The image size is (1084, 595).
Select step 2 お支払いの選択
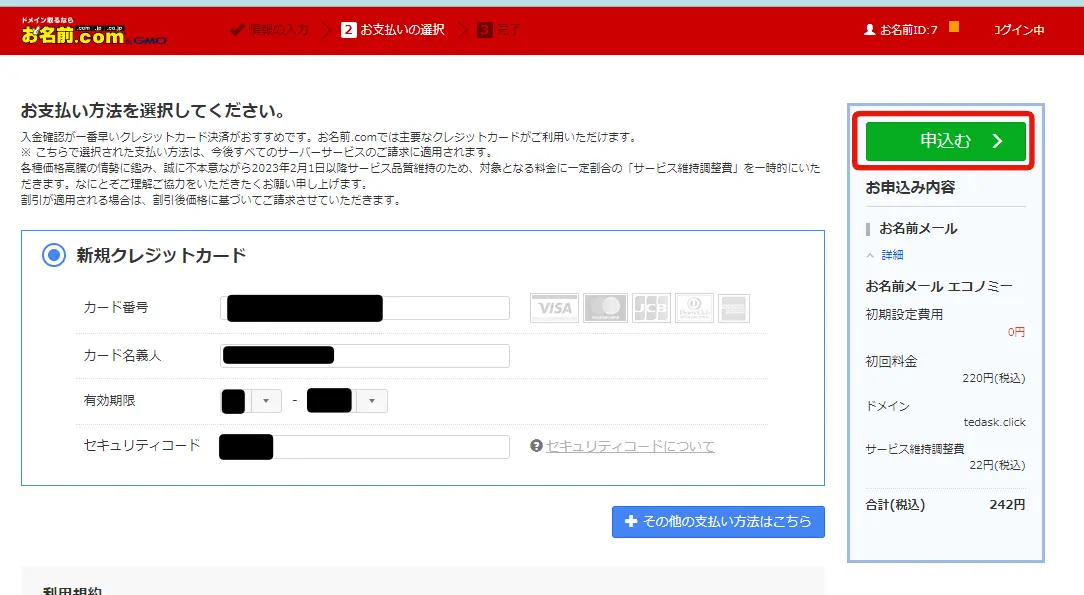[x=393, y=30]
